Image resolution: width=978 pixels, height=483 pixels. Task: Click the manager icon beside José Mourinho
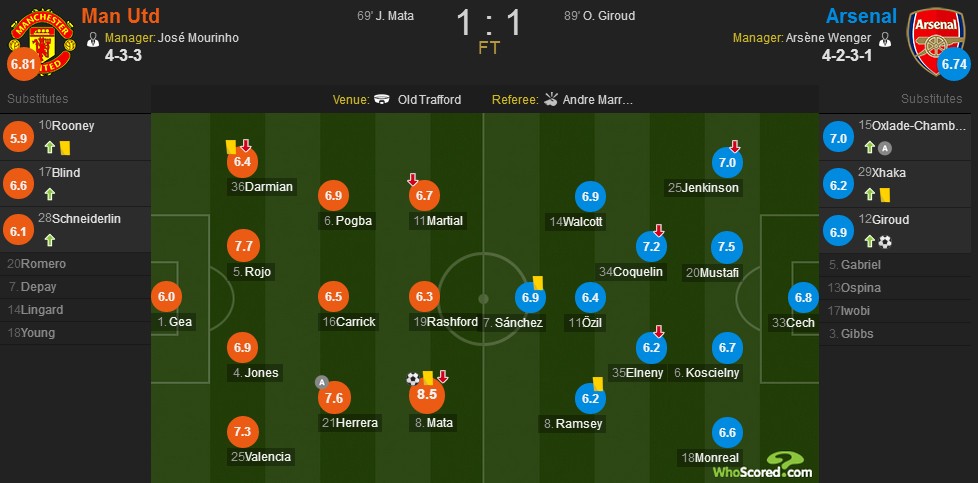click(x=93, y=39)
